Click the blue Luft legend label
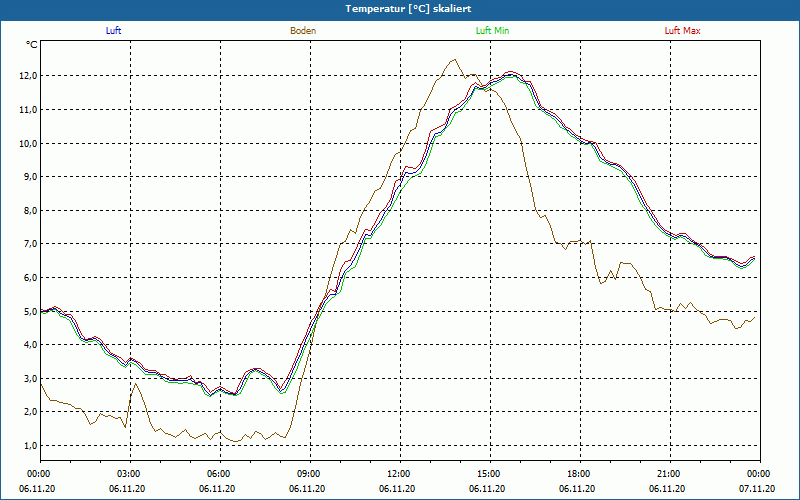The image size is (800, 500). [x=113, y=31]
